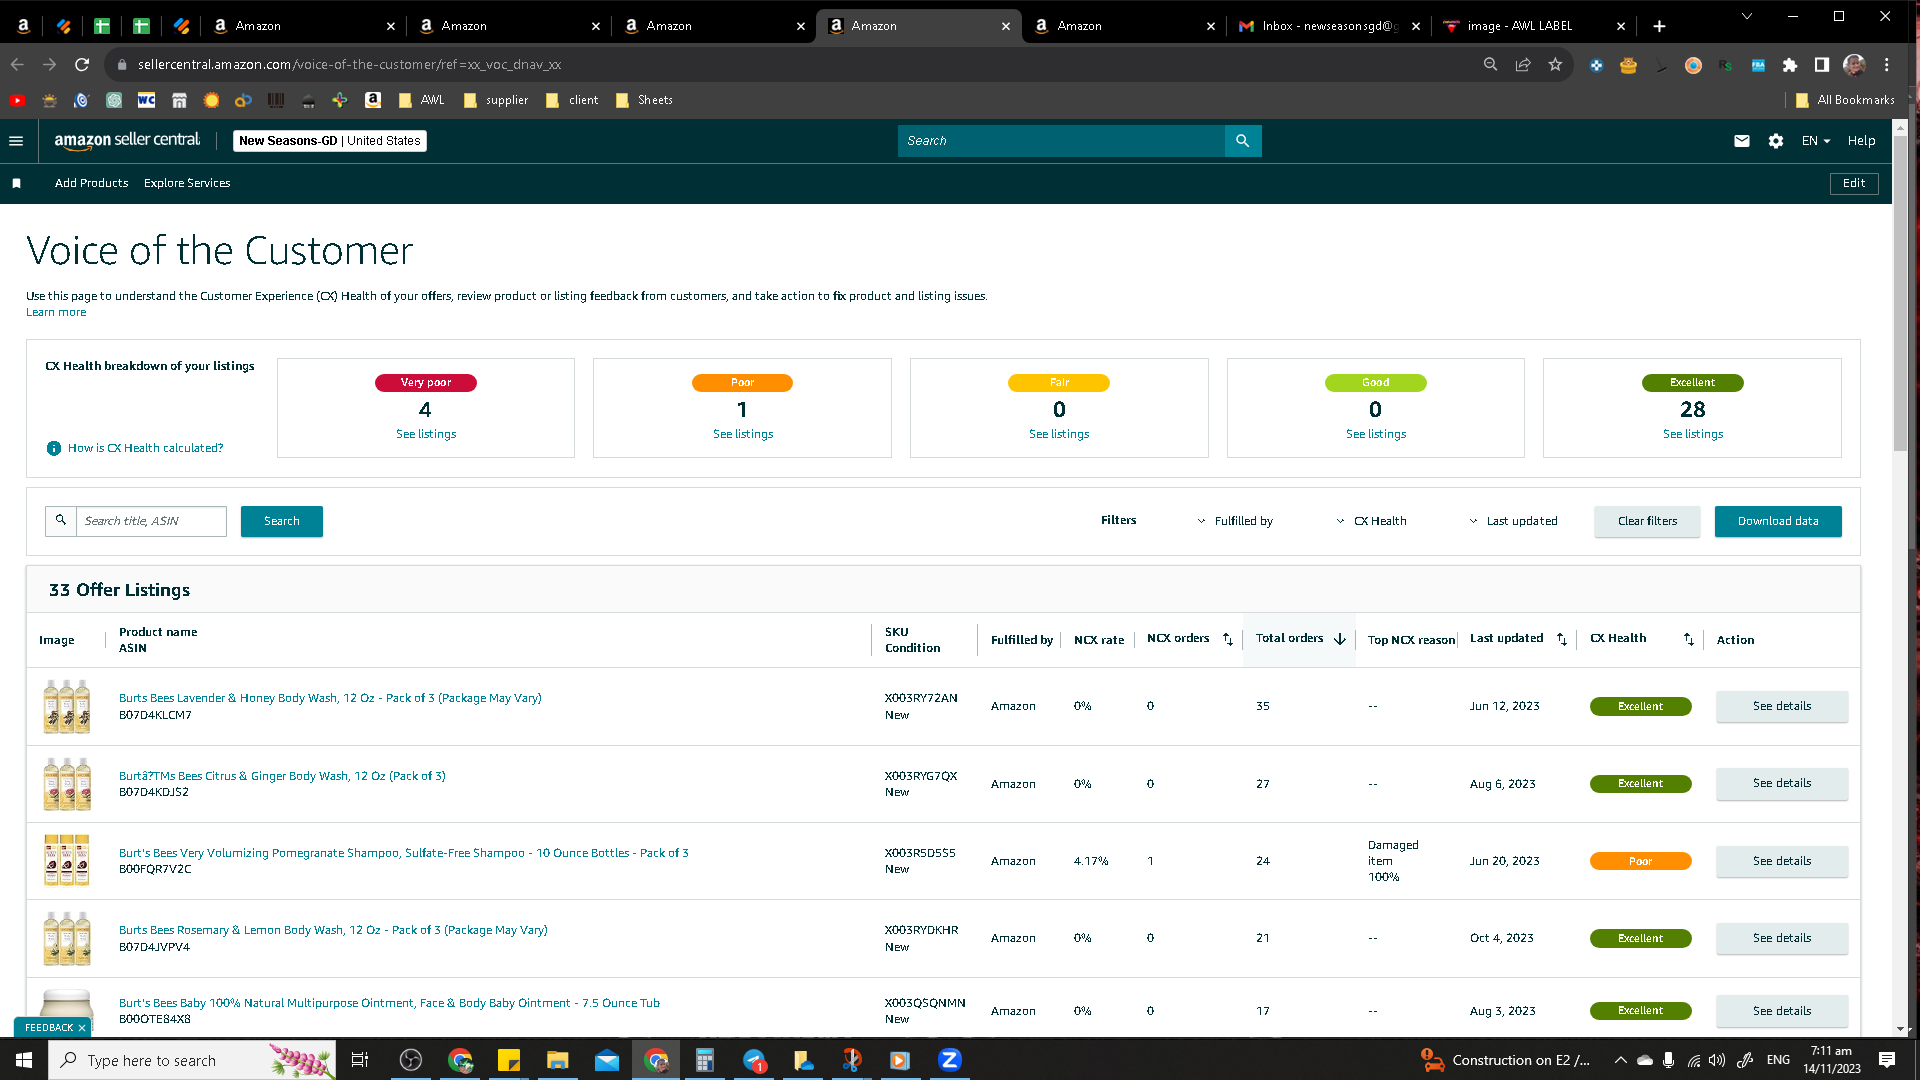Screen dimensions: 1920x1080
Task: Expand the CX Health filter
Action: (x=1372, y=521)
